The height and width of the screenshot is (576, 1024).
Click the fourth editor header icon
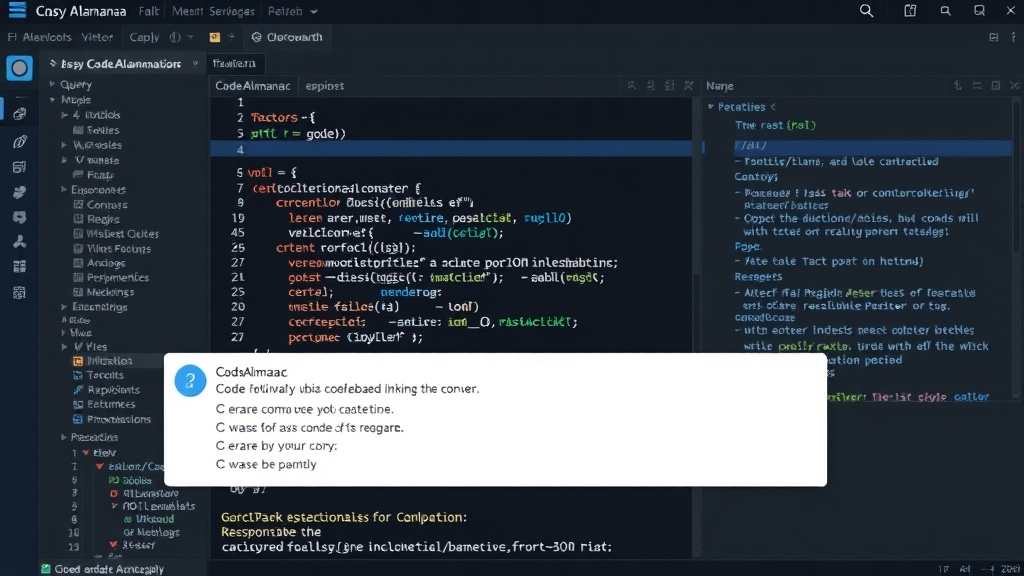click(x=688, y=86)
